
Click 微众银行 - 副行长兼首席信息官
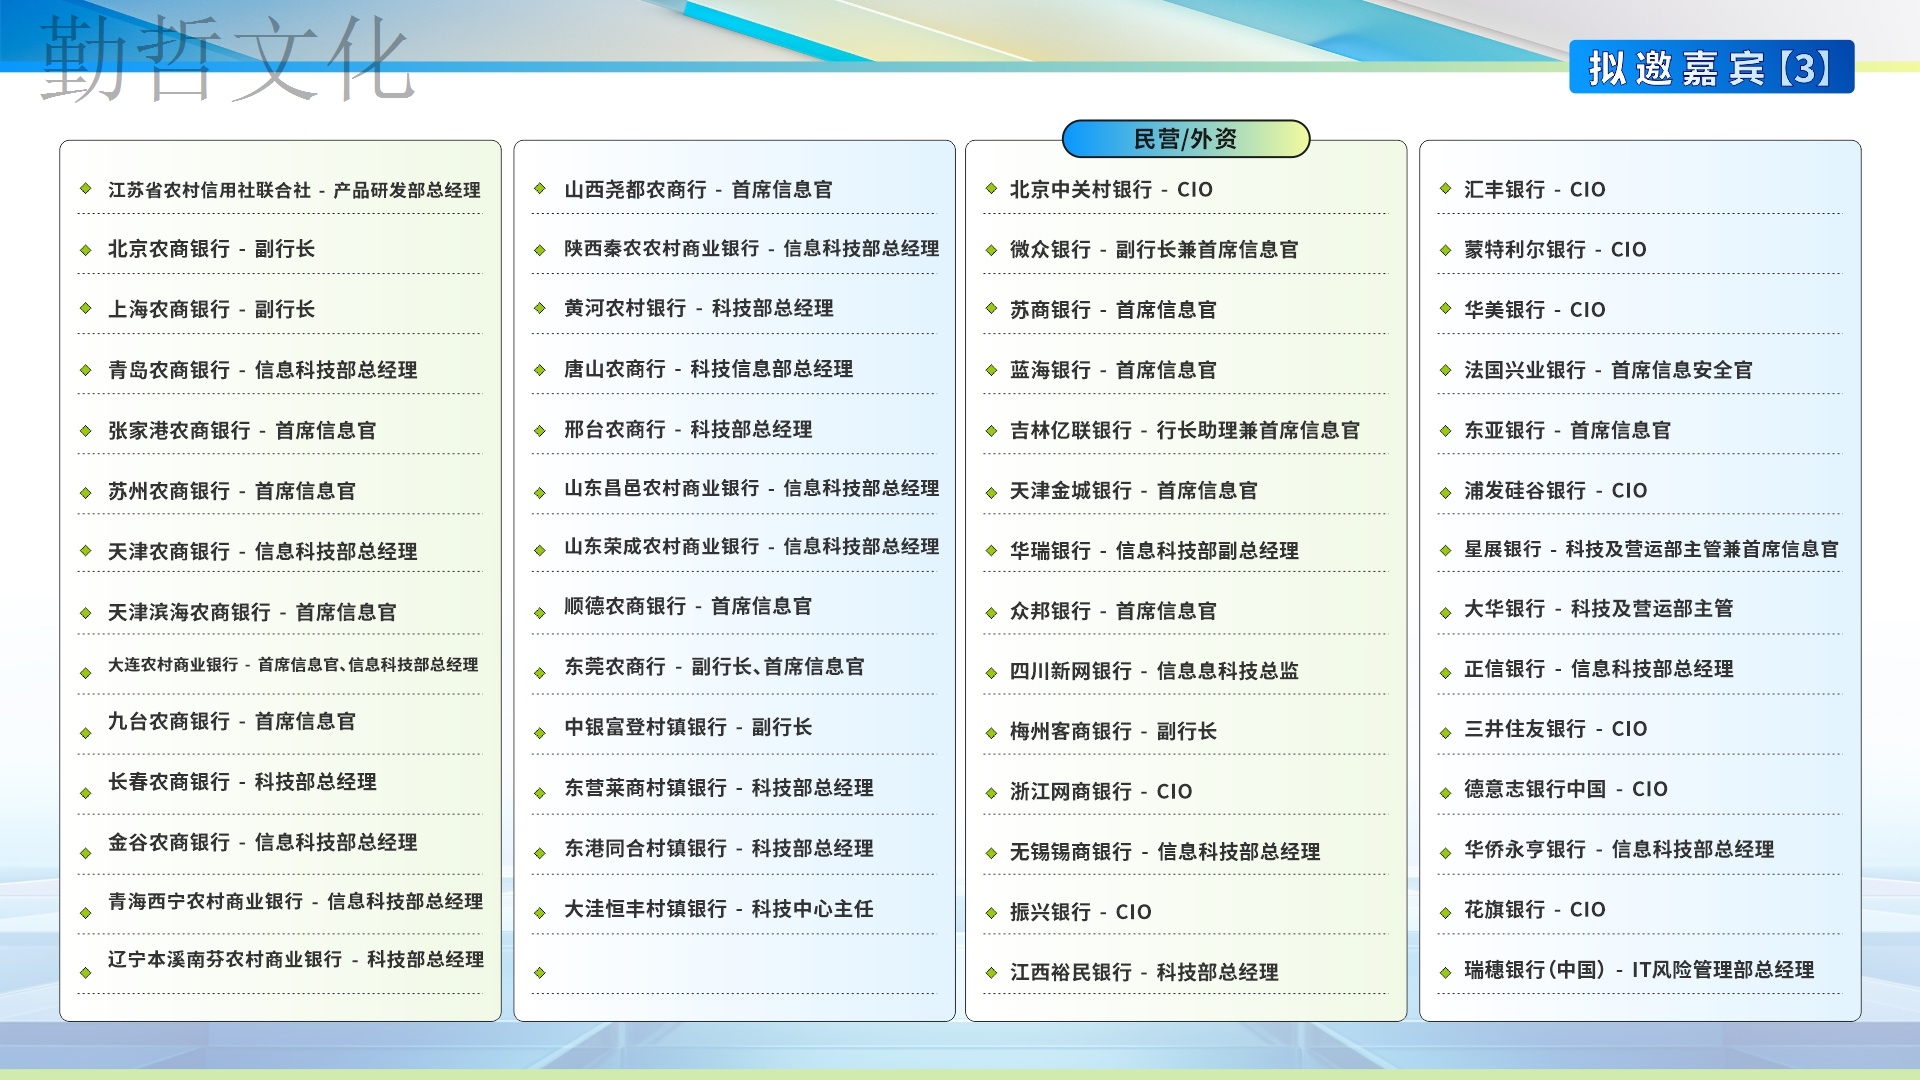click(x=1154, y=249)
